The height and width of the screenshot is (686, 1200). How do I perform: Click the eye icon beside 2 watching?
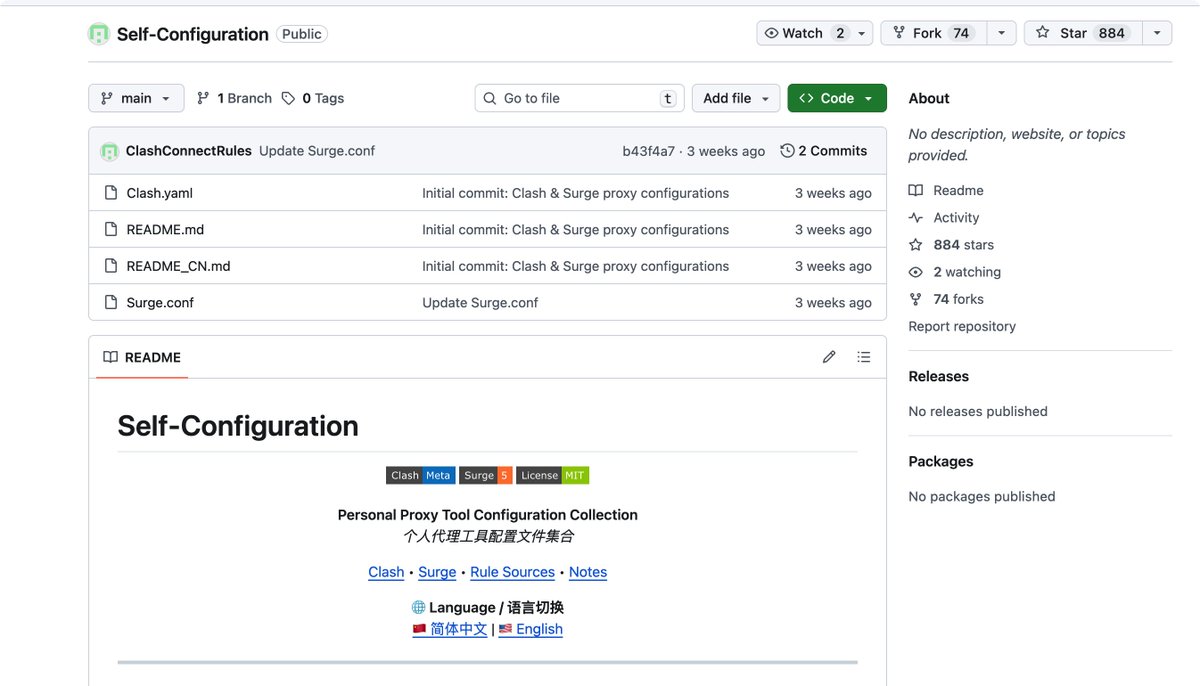915,272
